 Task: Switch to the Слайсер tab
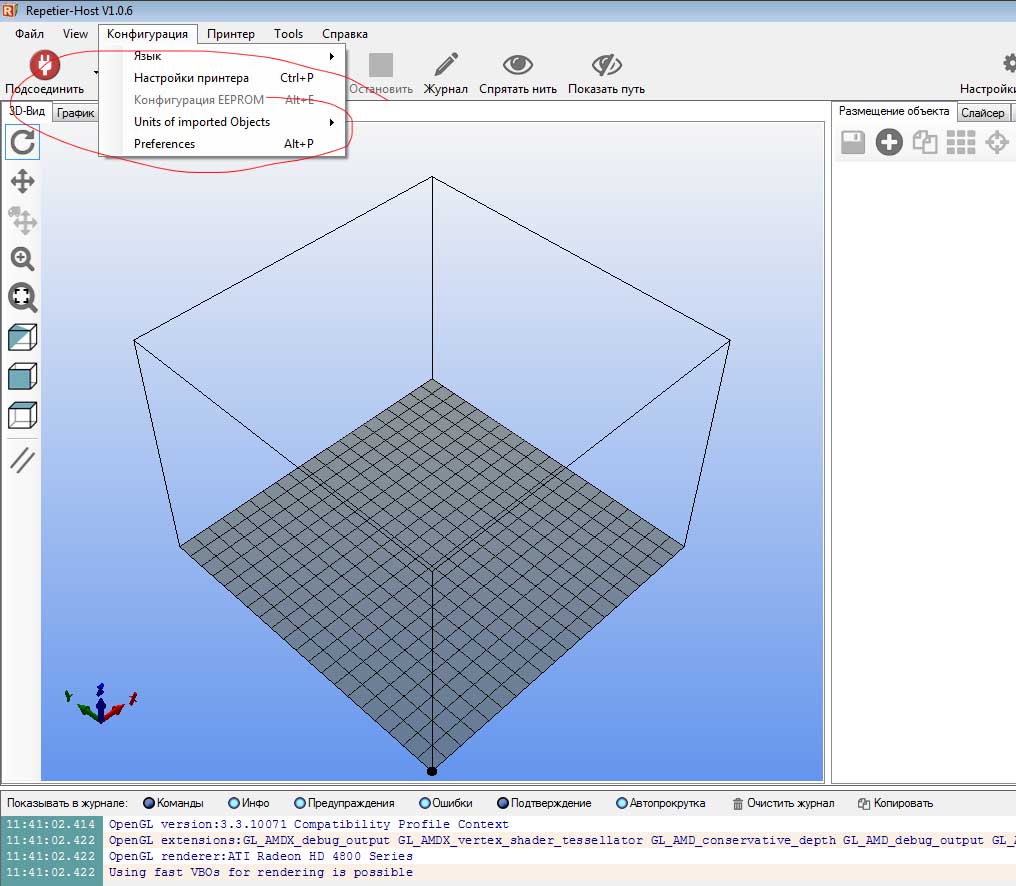click(x=982, y=112)
